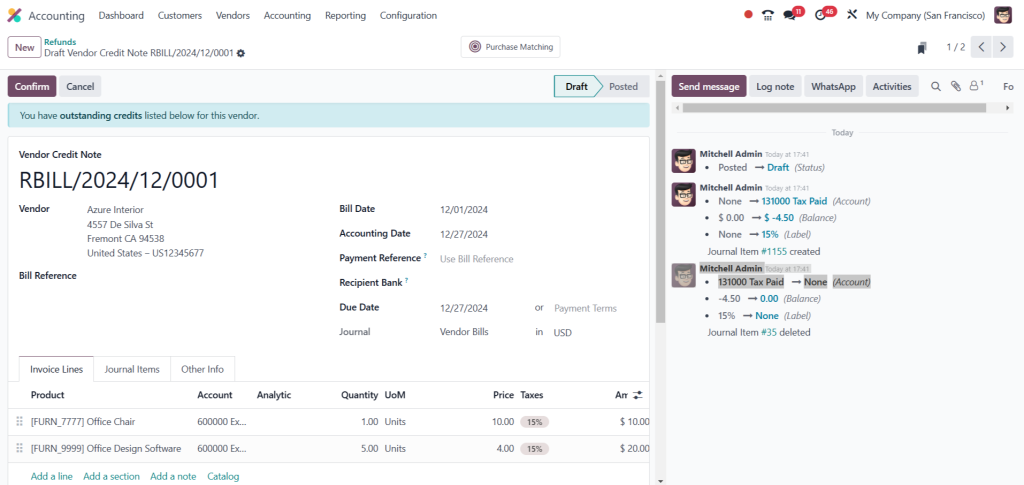Open Journal field Vendor Bills

464,332
